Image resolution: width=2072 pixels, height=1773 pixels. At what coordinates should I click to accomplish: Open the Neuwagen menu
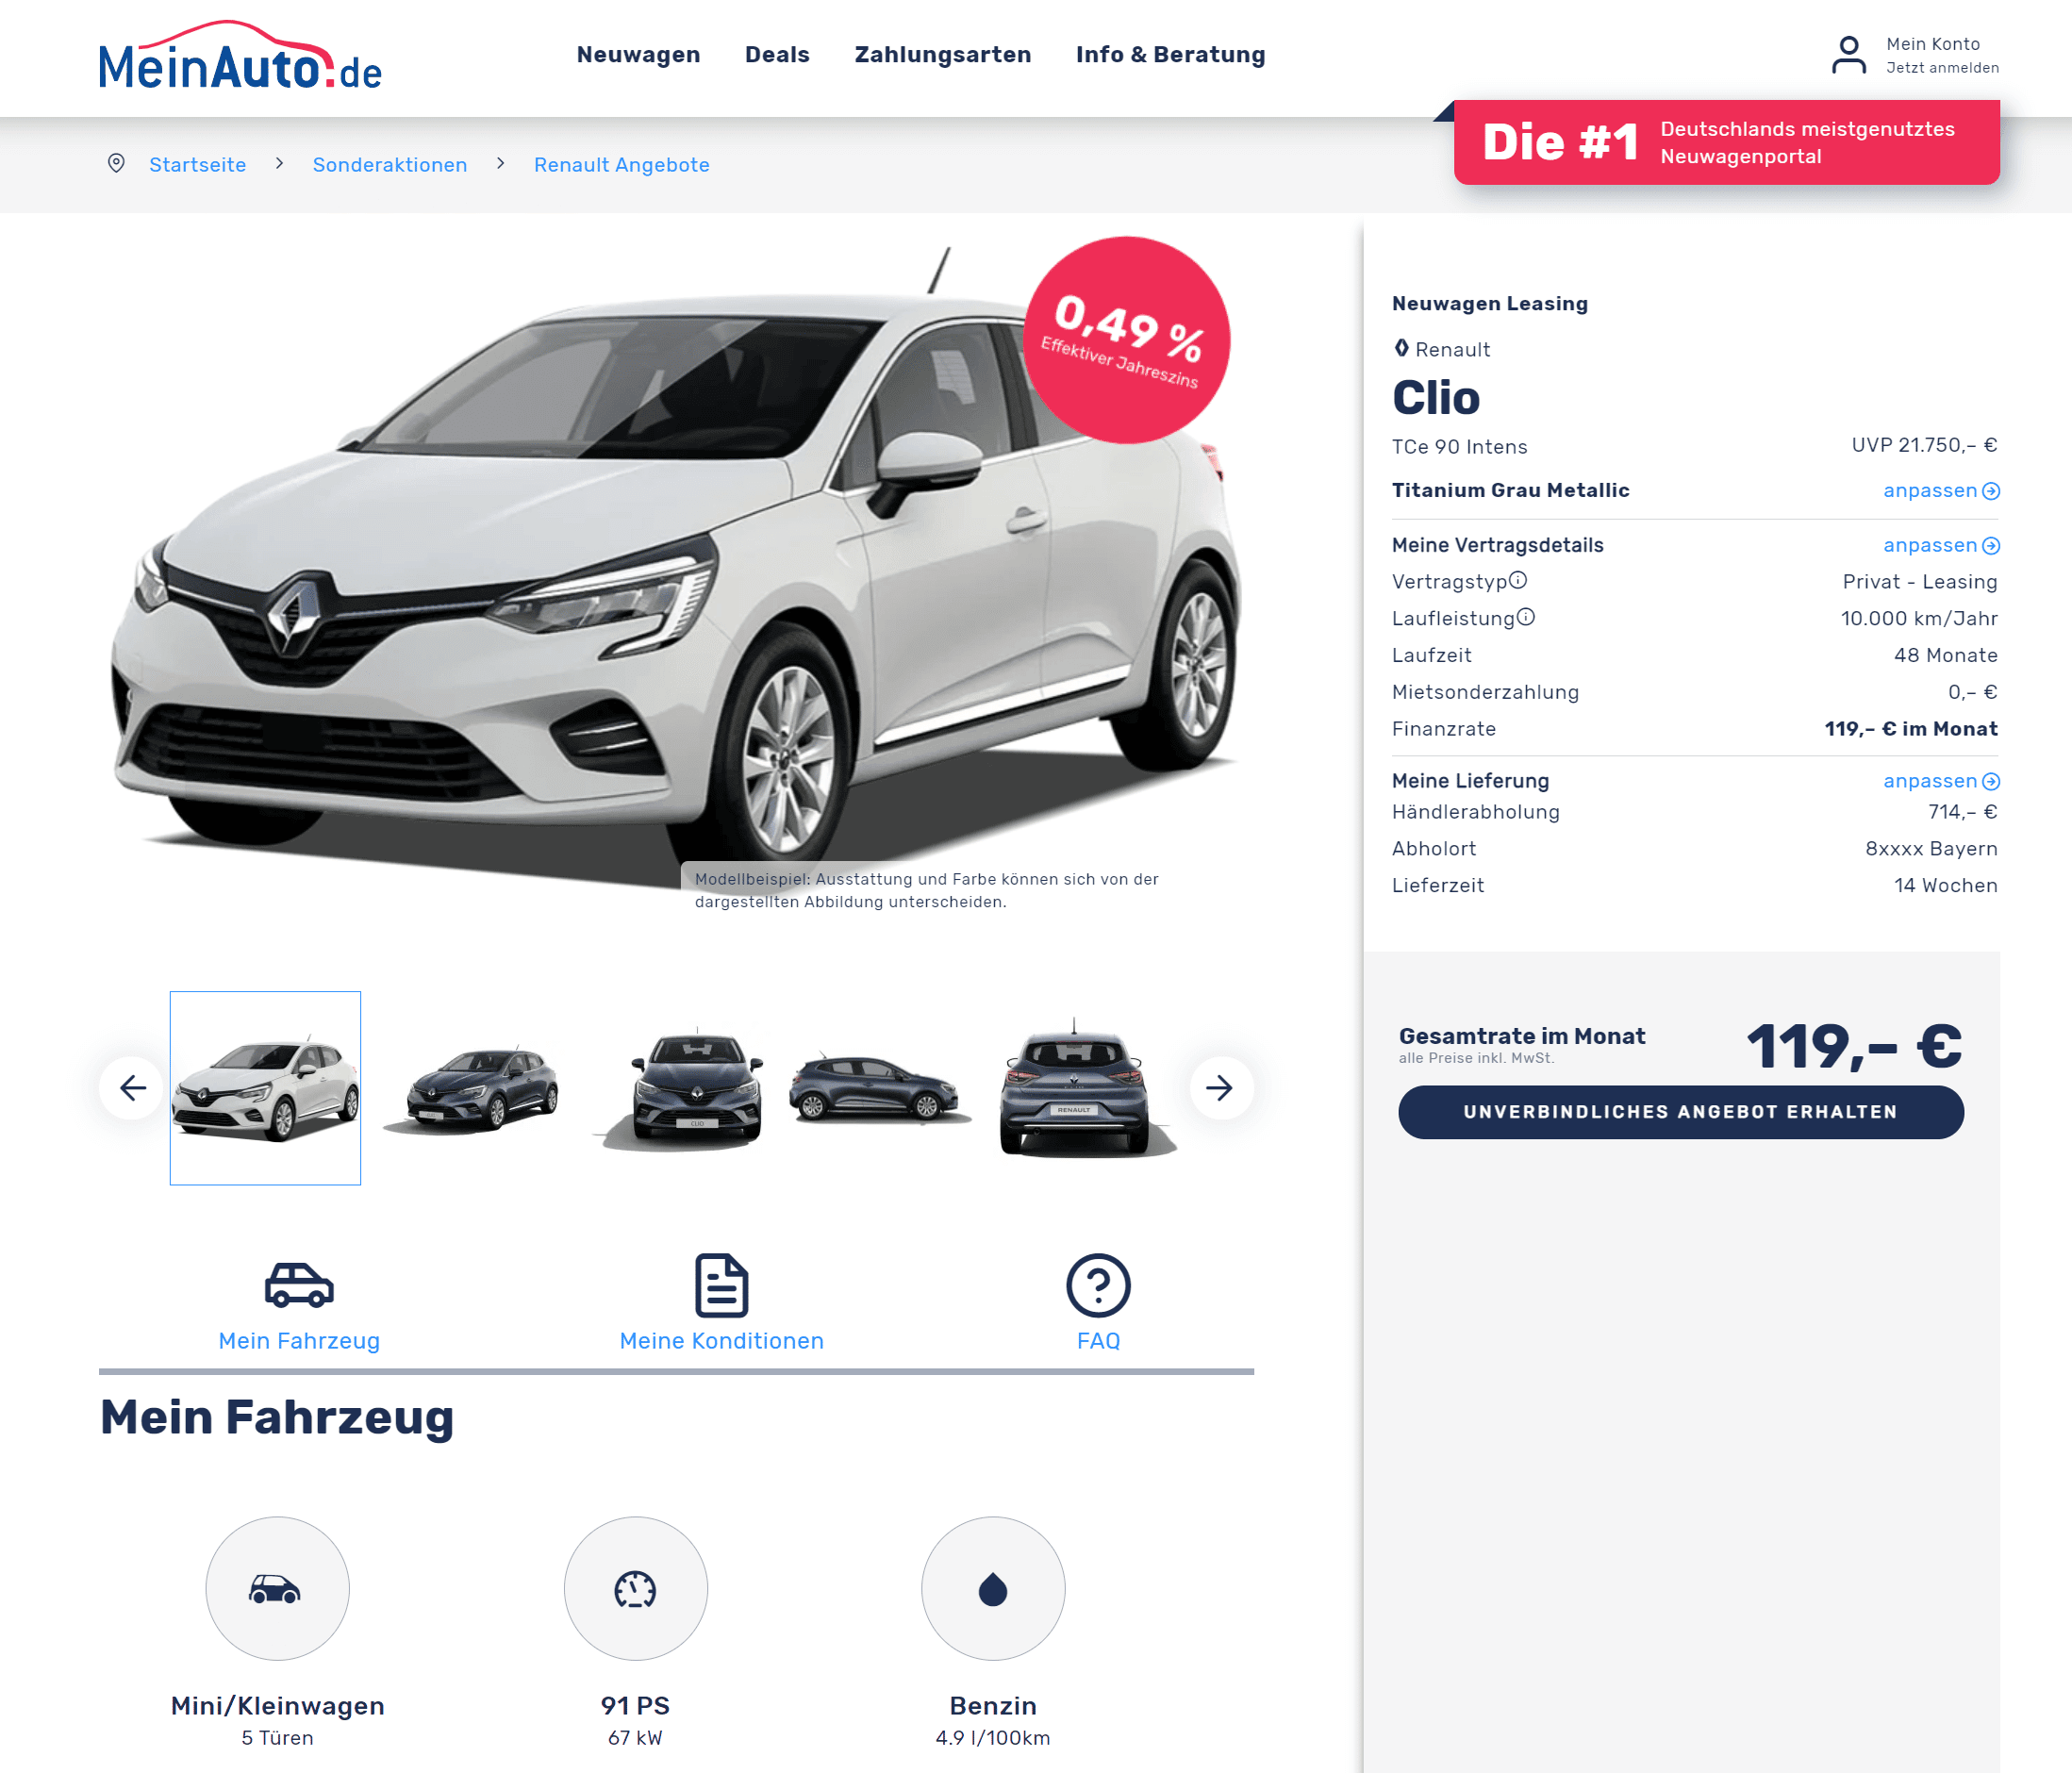(638, 55)
